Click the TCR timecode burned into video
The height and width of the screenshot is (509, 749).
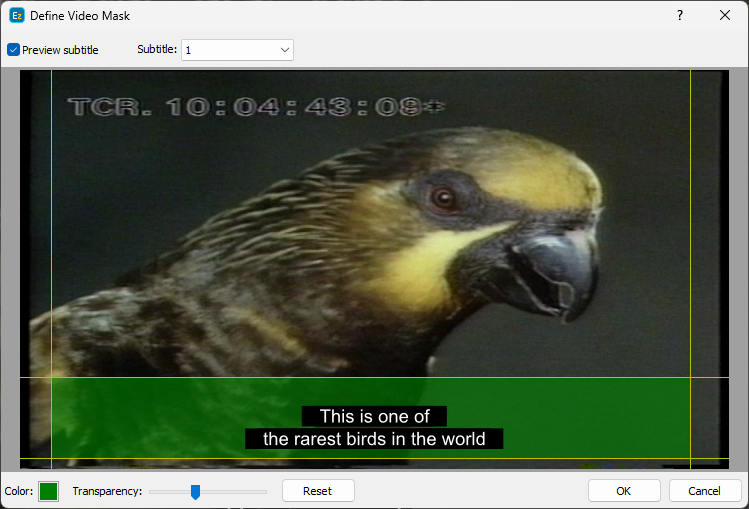[255, 107]
